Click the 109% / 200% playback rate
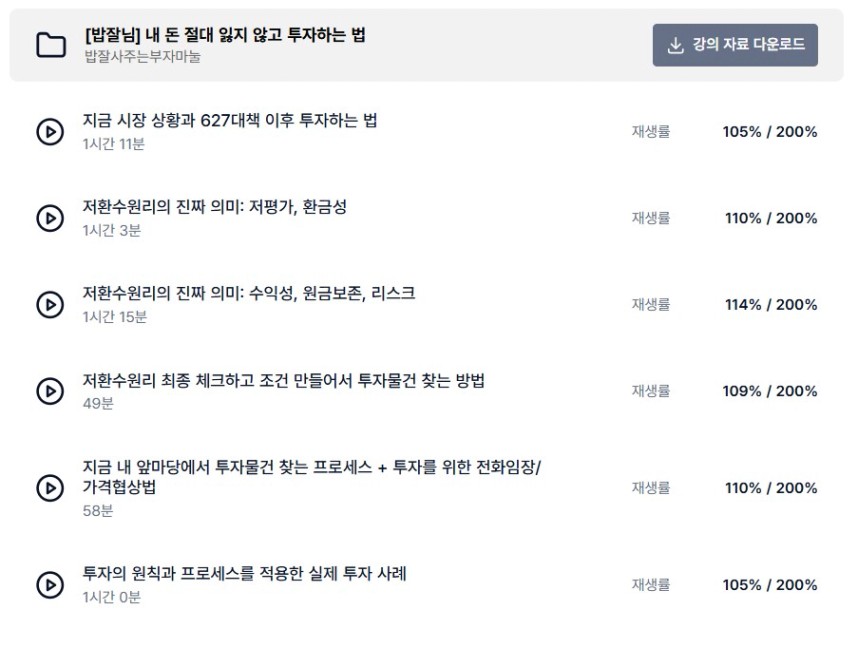Viewport: 858px width, 648px height. (x=770, y=391)
